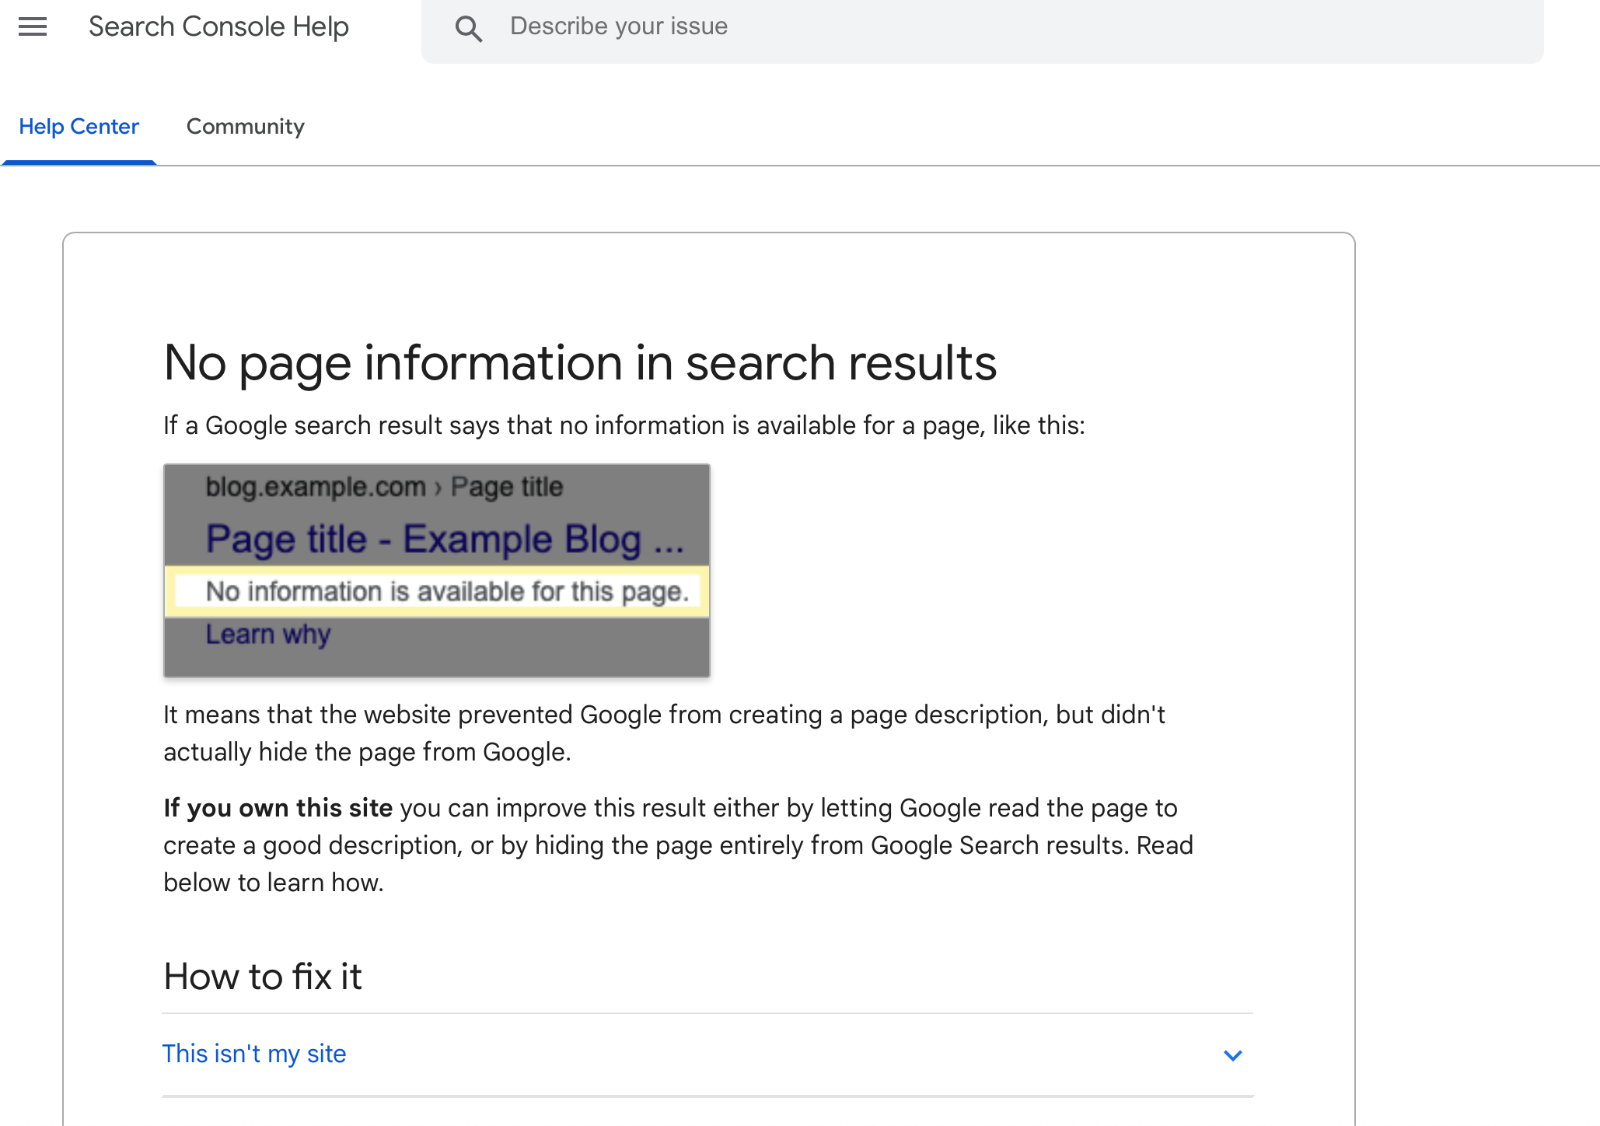Focus the 'Describe your issue' search field
Viewport: 1600px width, 1126px height.
click(x=900, y=27)
